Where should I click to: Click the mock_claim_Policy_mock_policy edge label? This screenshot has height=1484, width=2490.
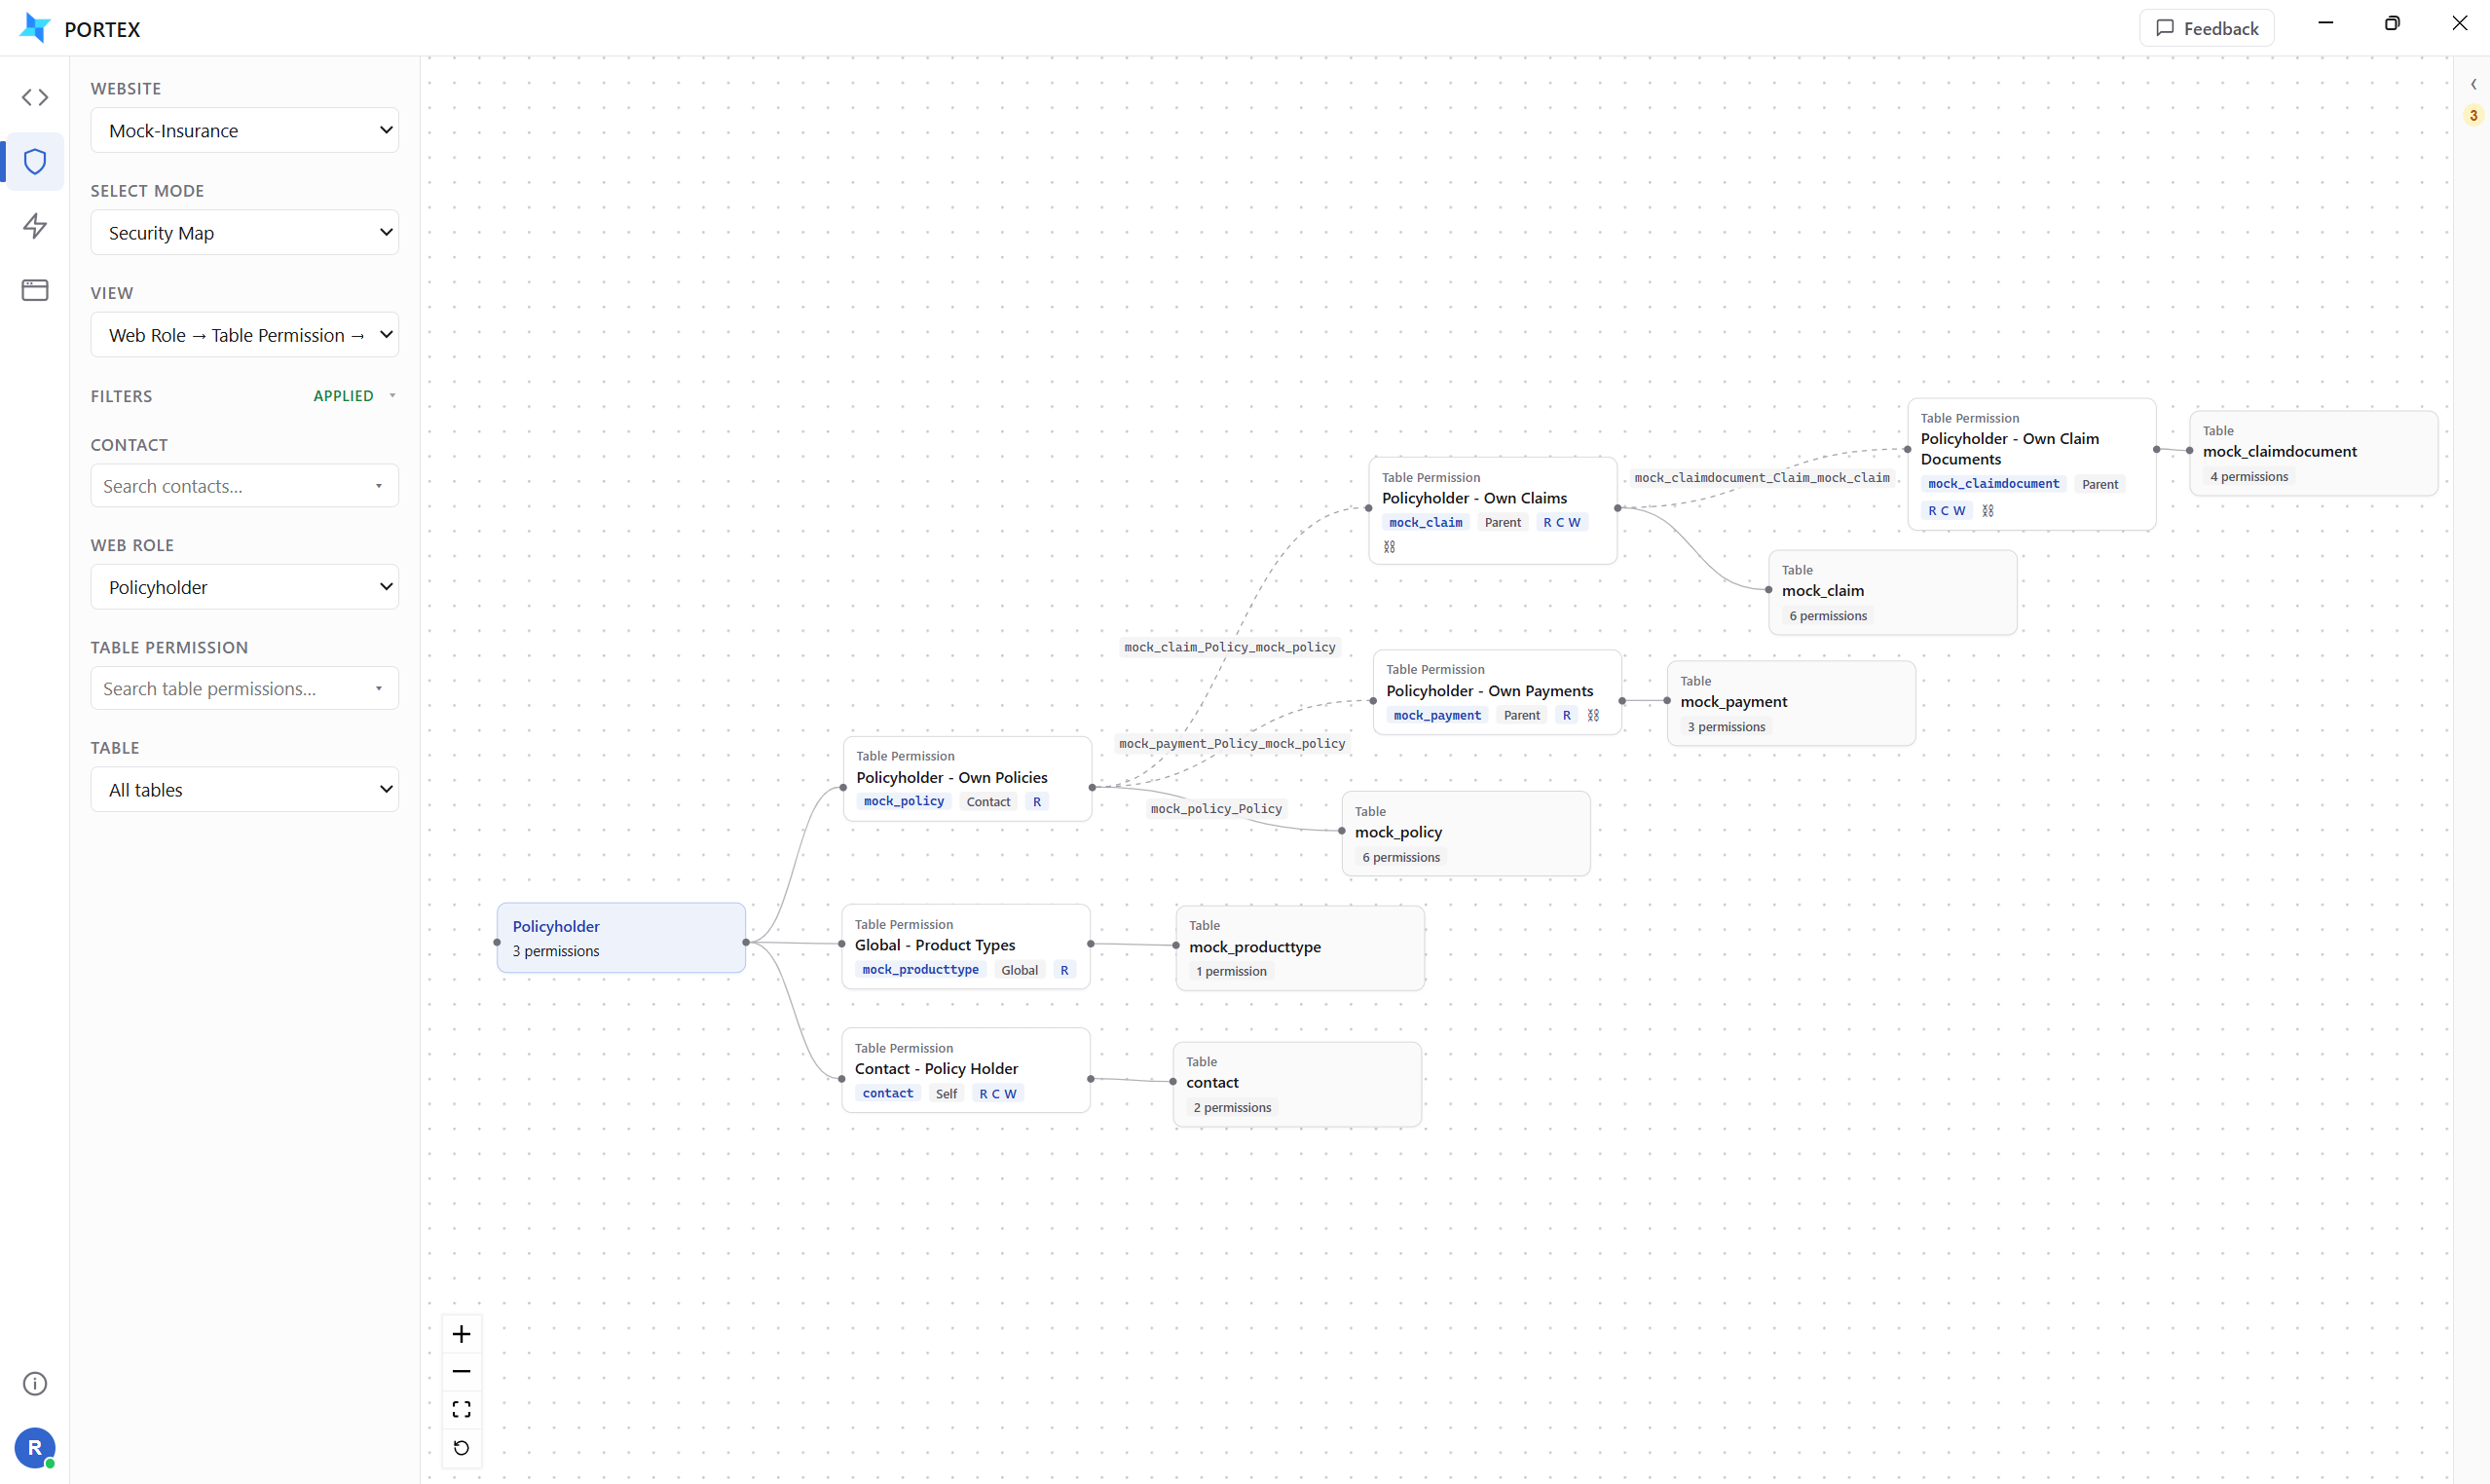[1230, 647]
